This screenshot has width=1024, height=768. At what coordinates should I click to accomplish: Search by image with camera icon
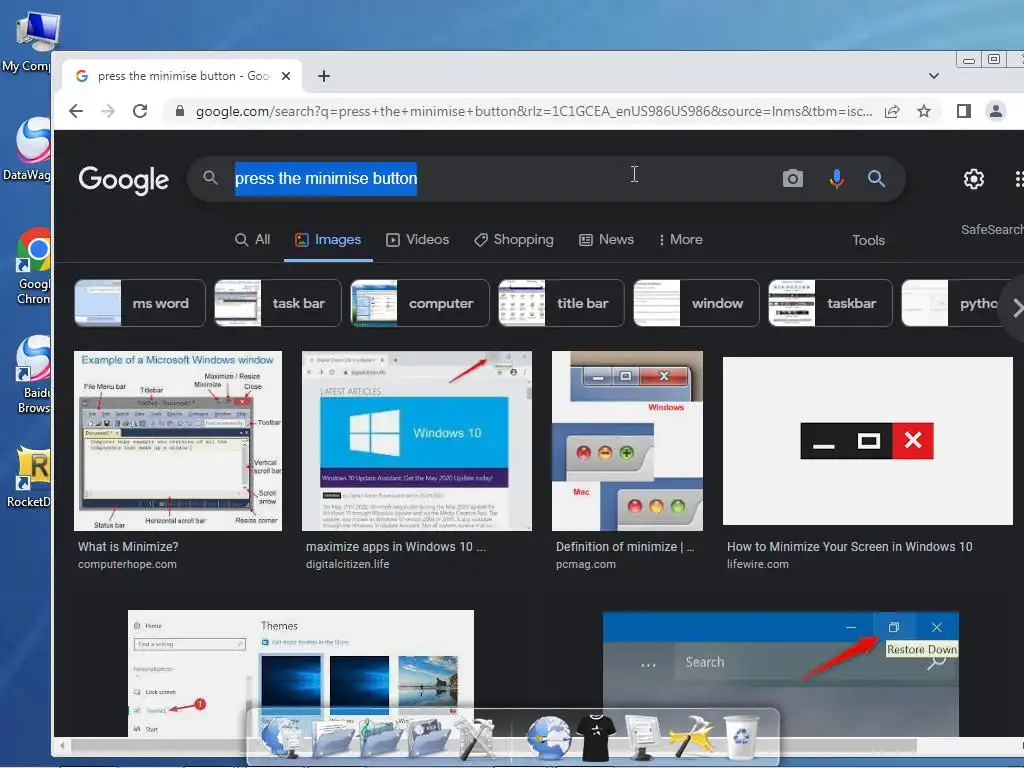click(x=793, y=178)
